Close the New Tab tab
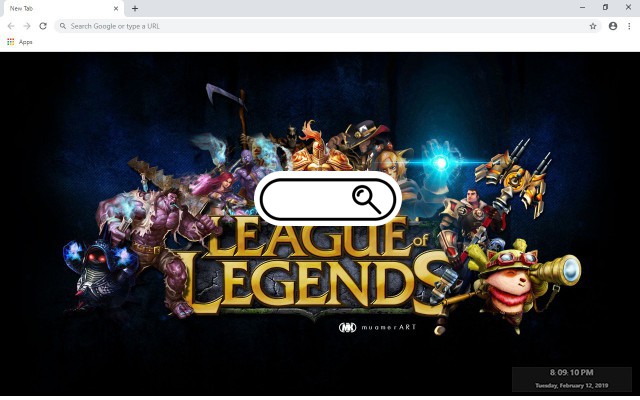 click(x=116, y=8)
